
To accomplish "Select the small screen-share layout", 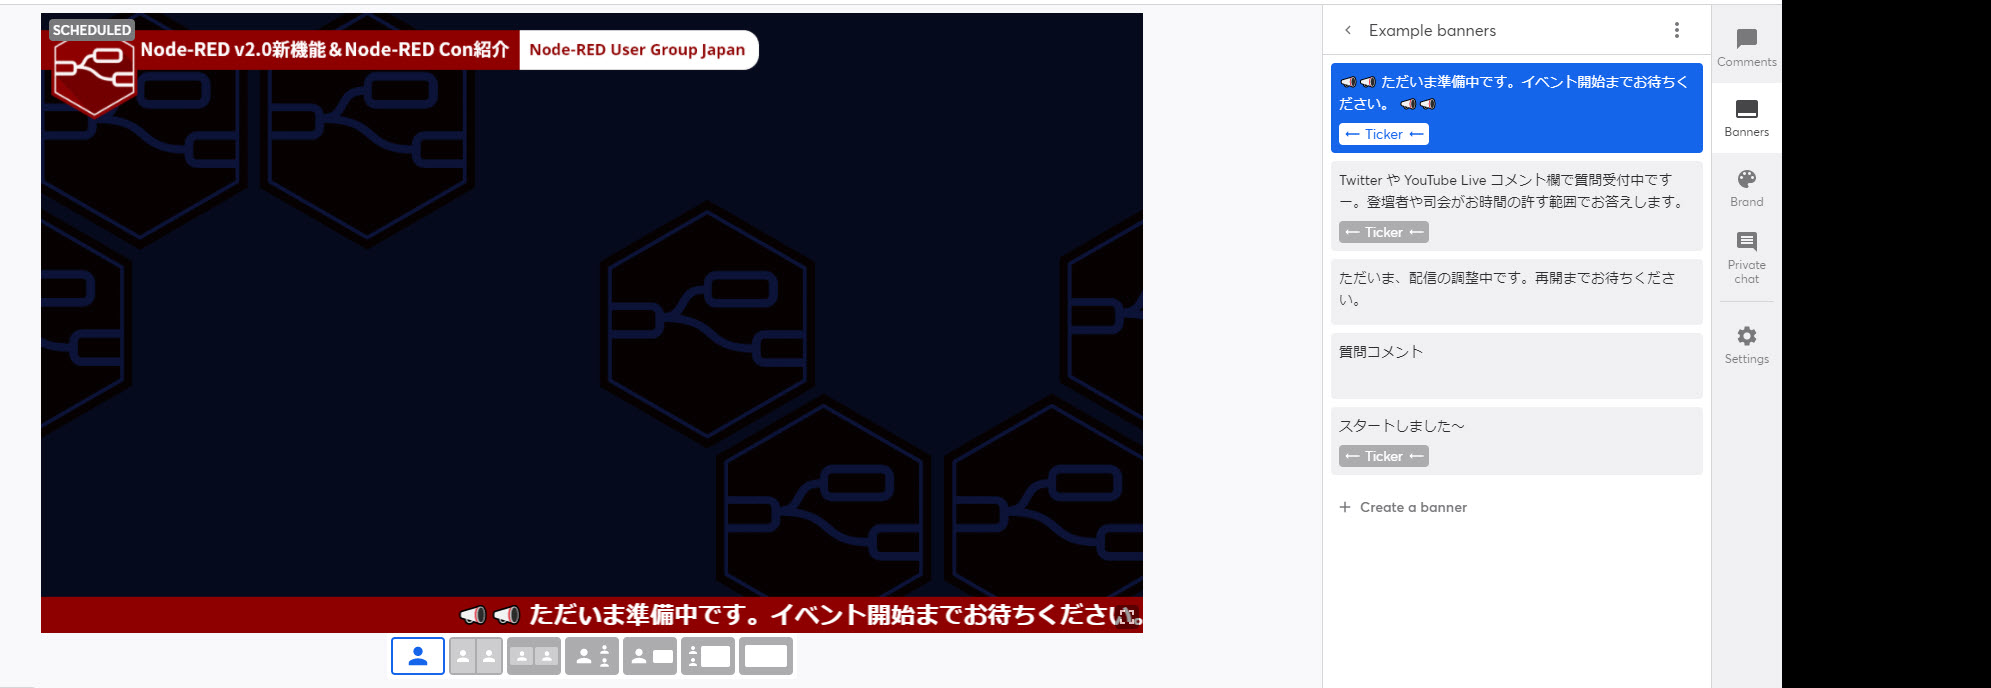I will pyautogui.click(x=650, y=656).
